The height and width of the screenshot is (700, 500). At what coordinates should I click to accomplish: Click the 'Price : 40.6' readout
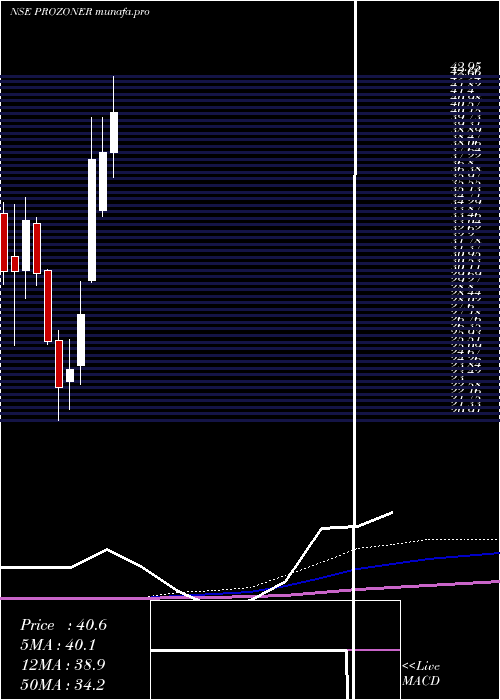63,625
